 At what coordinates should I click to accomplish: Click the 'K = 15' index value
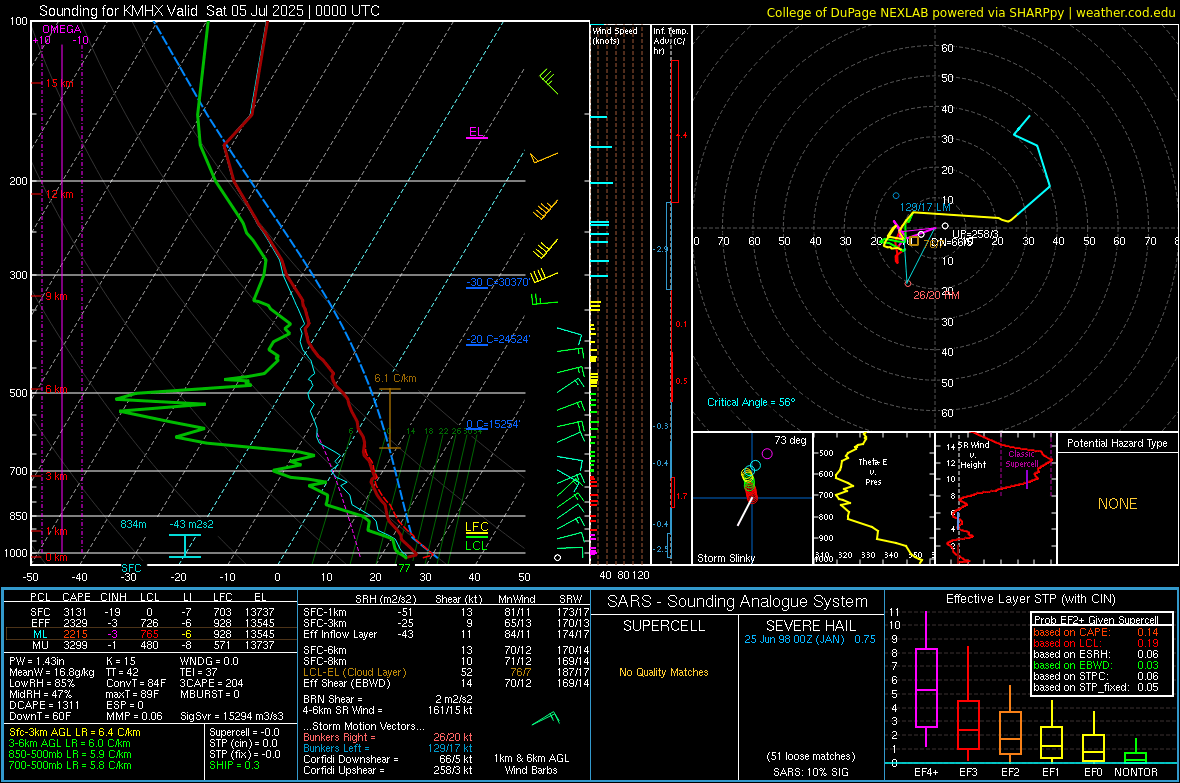pyautogui.click(x=121, y=661)
